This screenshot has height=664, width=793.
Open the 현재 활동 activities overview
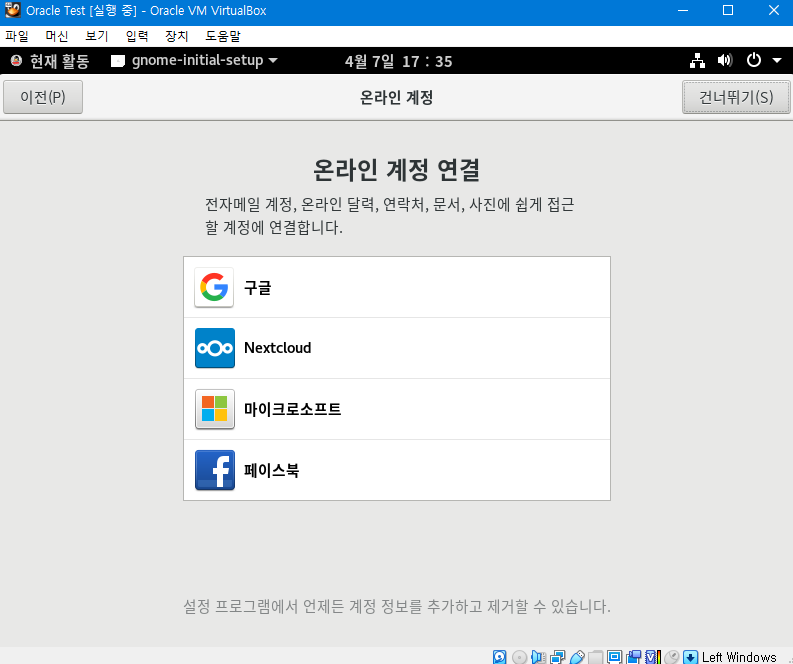point(50,61)
